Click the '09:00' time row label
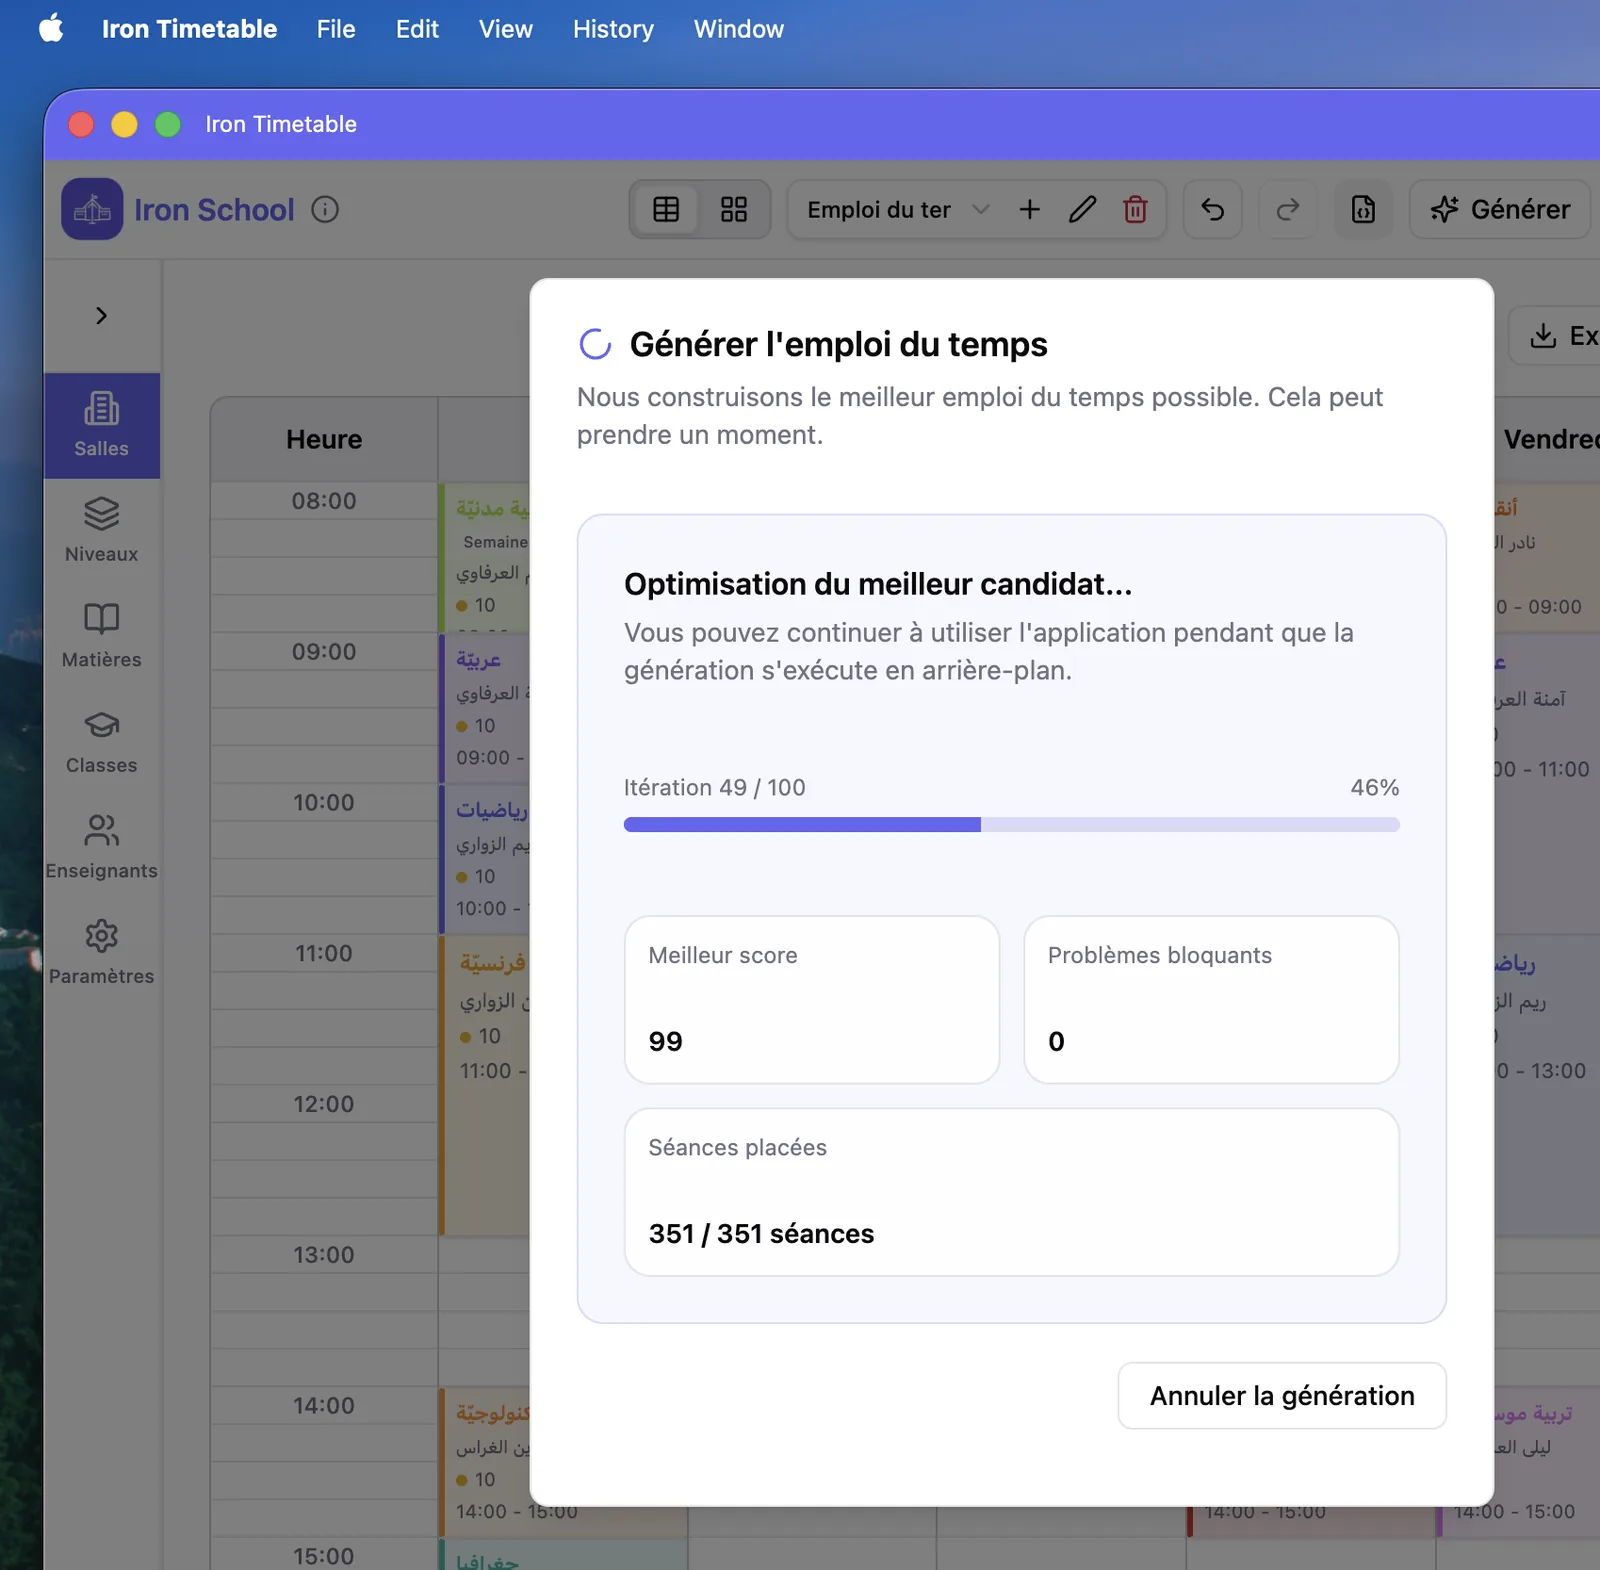Viewport: 1600px width, 1570px height. (324, 652)
